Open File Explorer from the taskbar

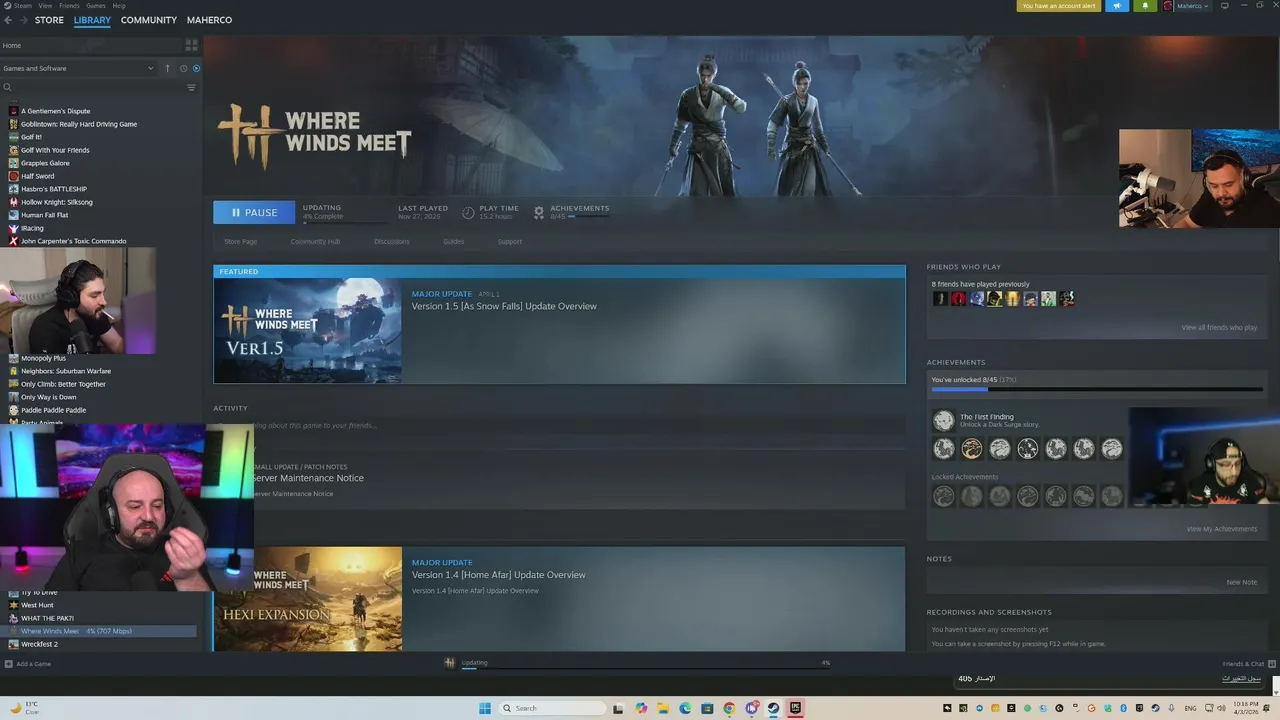click(663, 708)
